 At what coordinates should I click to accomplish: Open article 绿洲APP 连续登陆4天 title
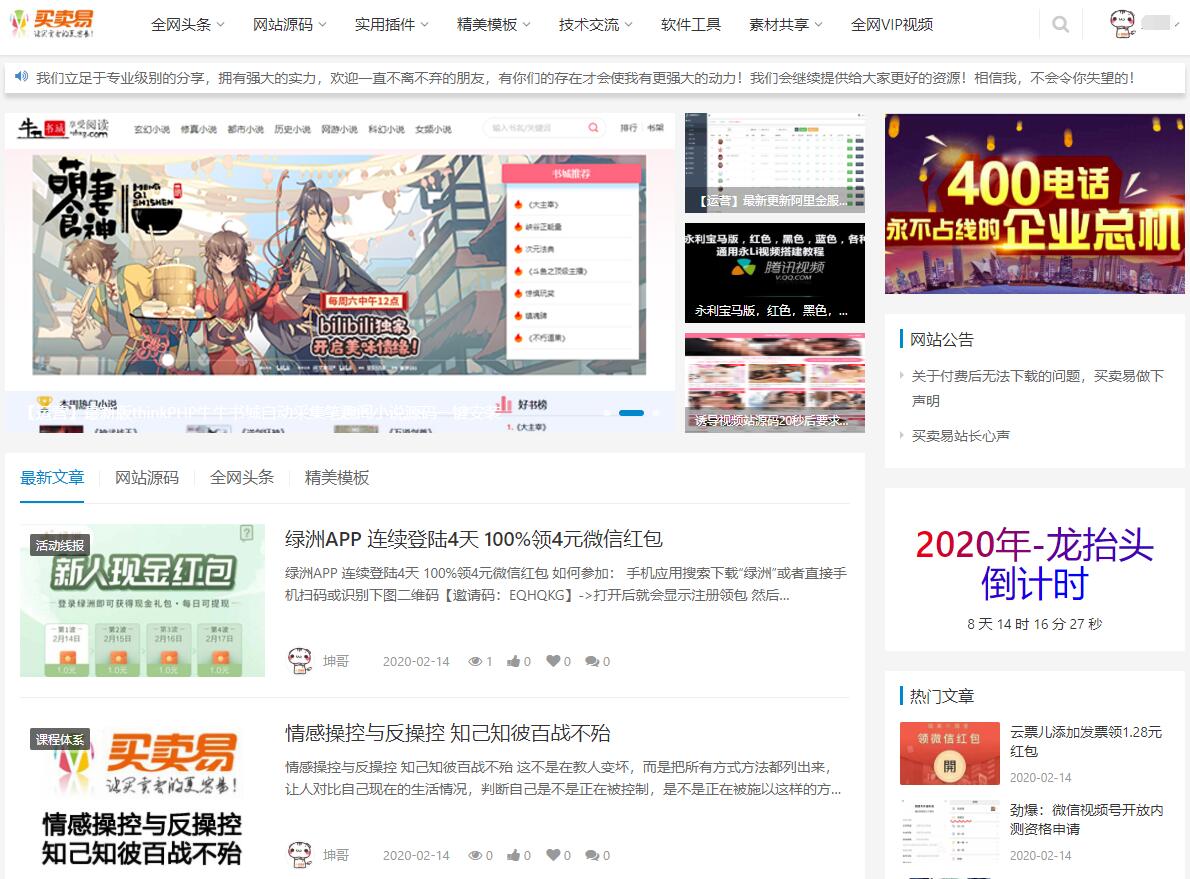(474, 539)
